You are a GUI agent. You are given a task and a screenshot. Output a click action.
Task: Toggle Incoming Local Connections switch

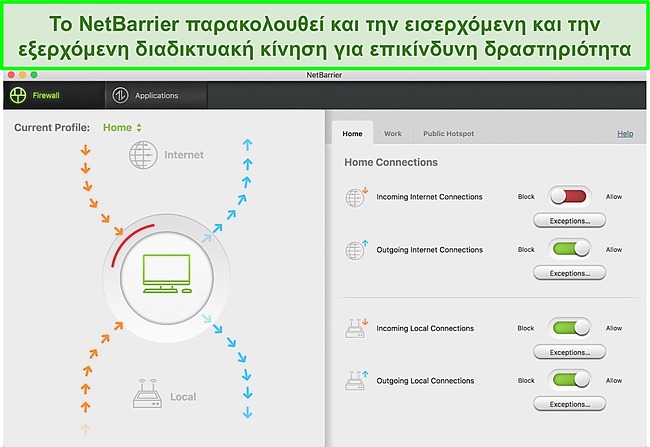(570, 328)
